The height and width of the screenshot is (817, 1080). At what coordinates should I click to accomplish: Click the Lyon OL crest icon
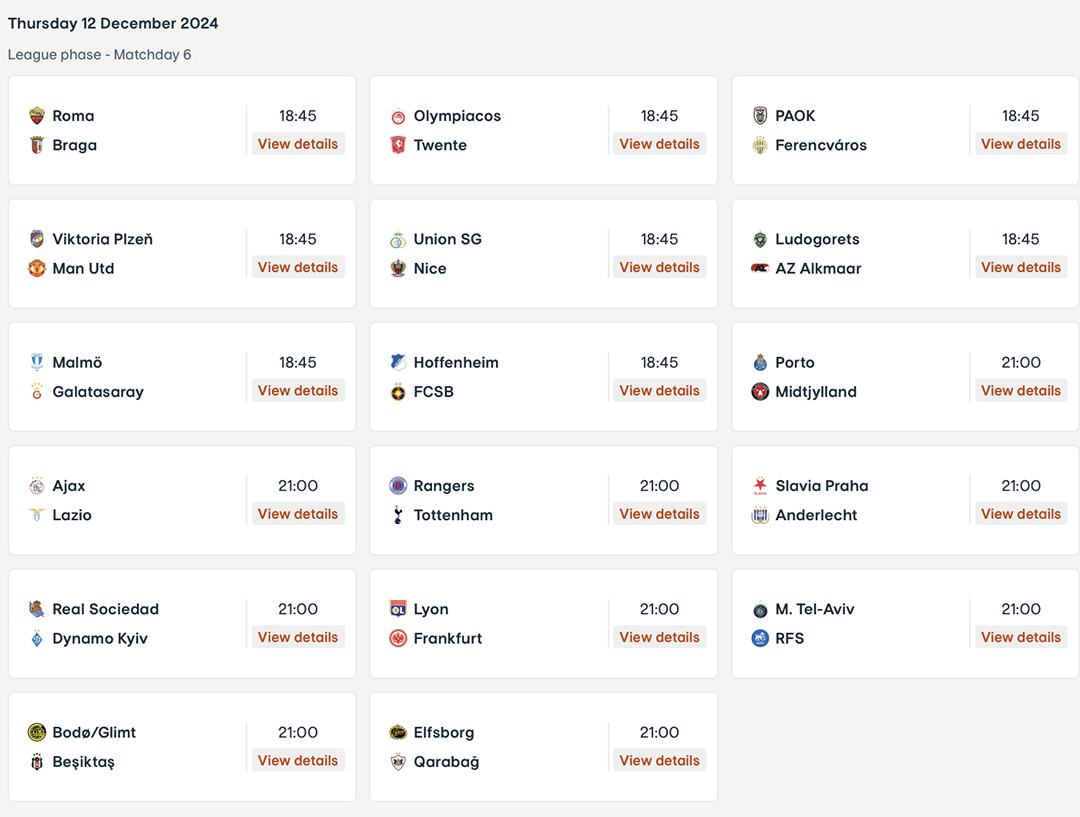coord(398,609)
